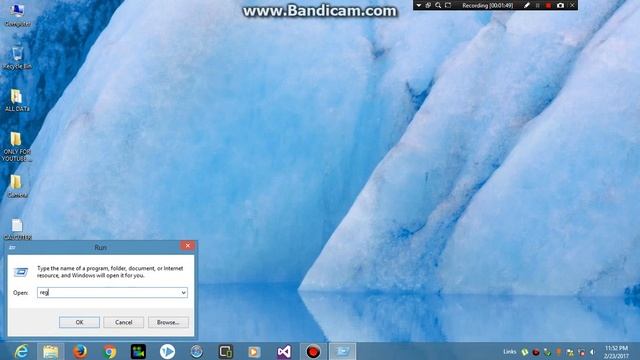
Task: Click the Run title bar system icon
Action: pyautogui.click(x=12, y=247)
